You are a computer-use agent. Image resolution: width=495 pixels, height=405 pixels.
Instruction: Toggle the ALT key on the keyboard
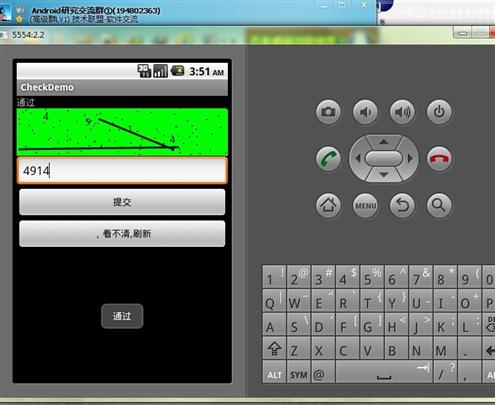click(274, 372)
